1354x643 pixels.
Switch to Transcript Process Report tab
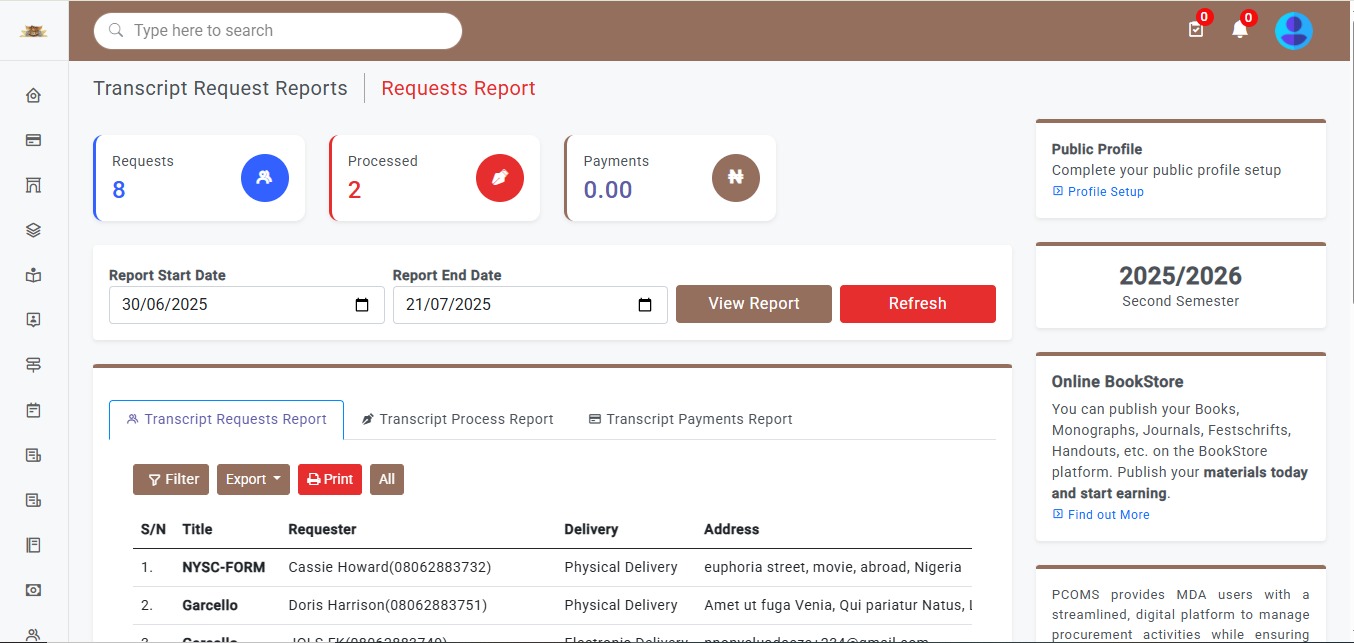coord(457,419)
